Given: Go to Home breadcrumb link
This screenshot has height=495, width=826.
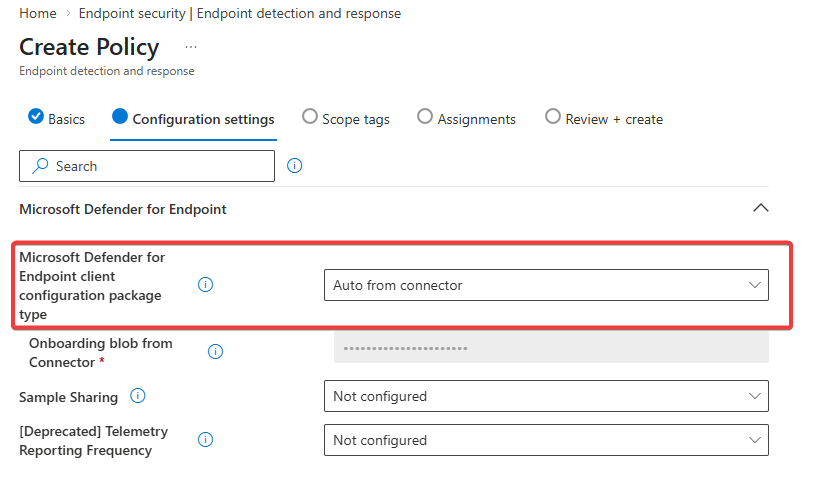Looking at the screenshot, I should [x=38, y=13].
